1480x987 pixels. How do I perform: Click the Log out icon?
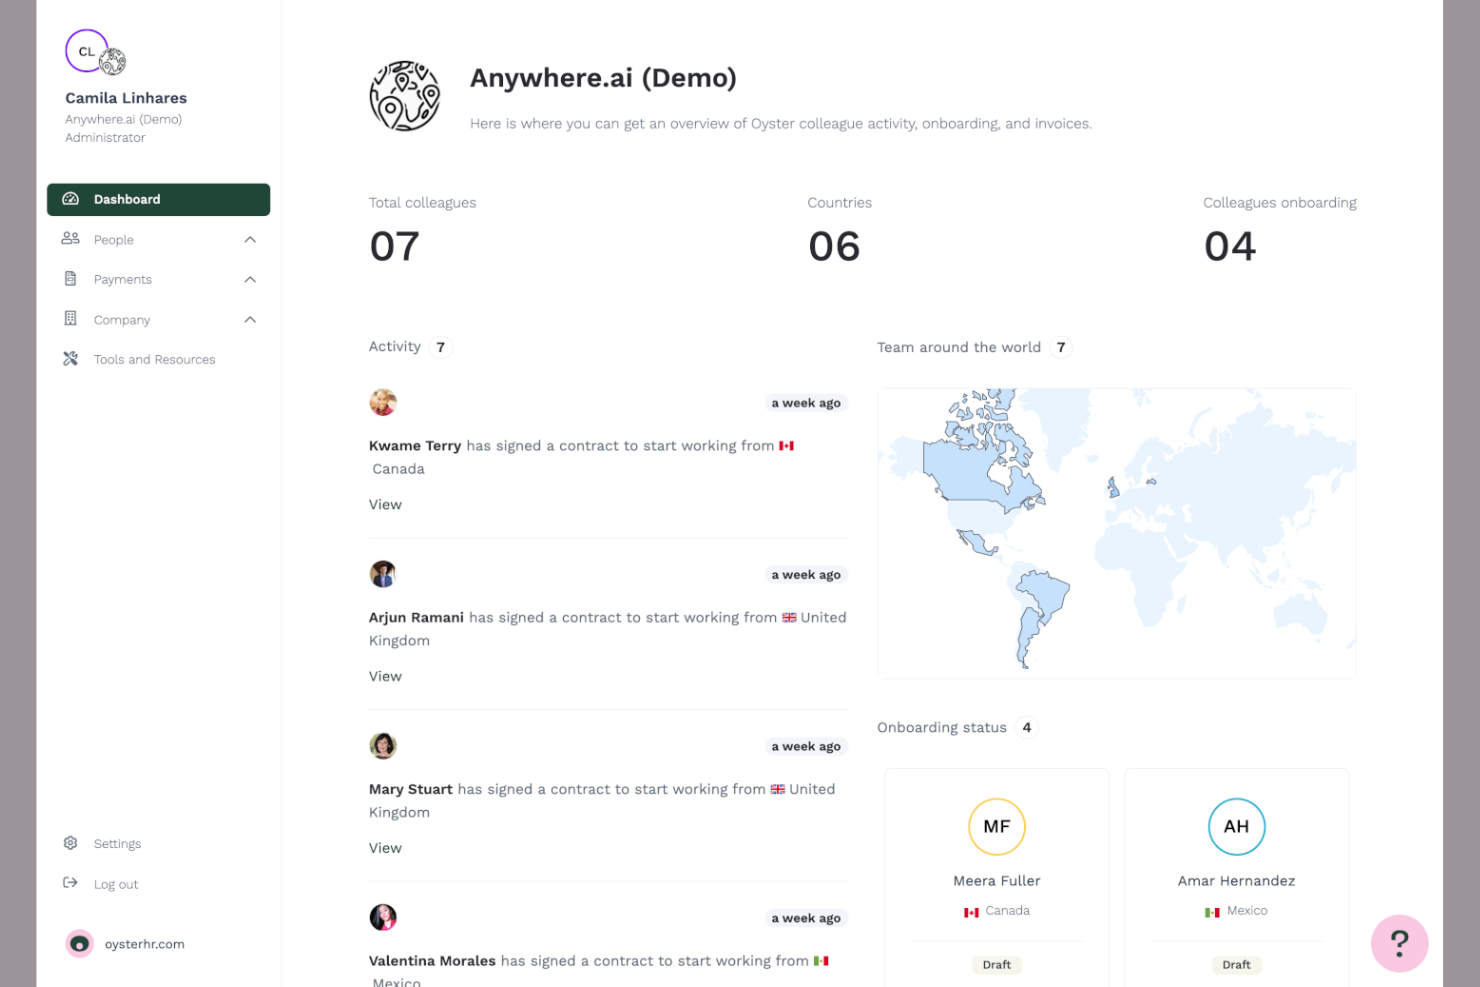pyautogui.click(x=70, y=883)
